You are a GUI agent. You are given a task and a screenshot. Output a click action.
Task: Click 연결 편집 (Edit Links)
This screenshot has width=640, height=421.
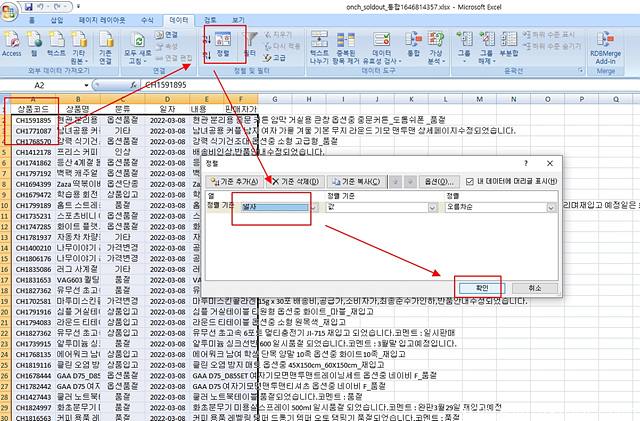(173, 58)
